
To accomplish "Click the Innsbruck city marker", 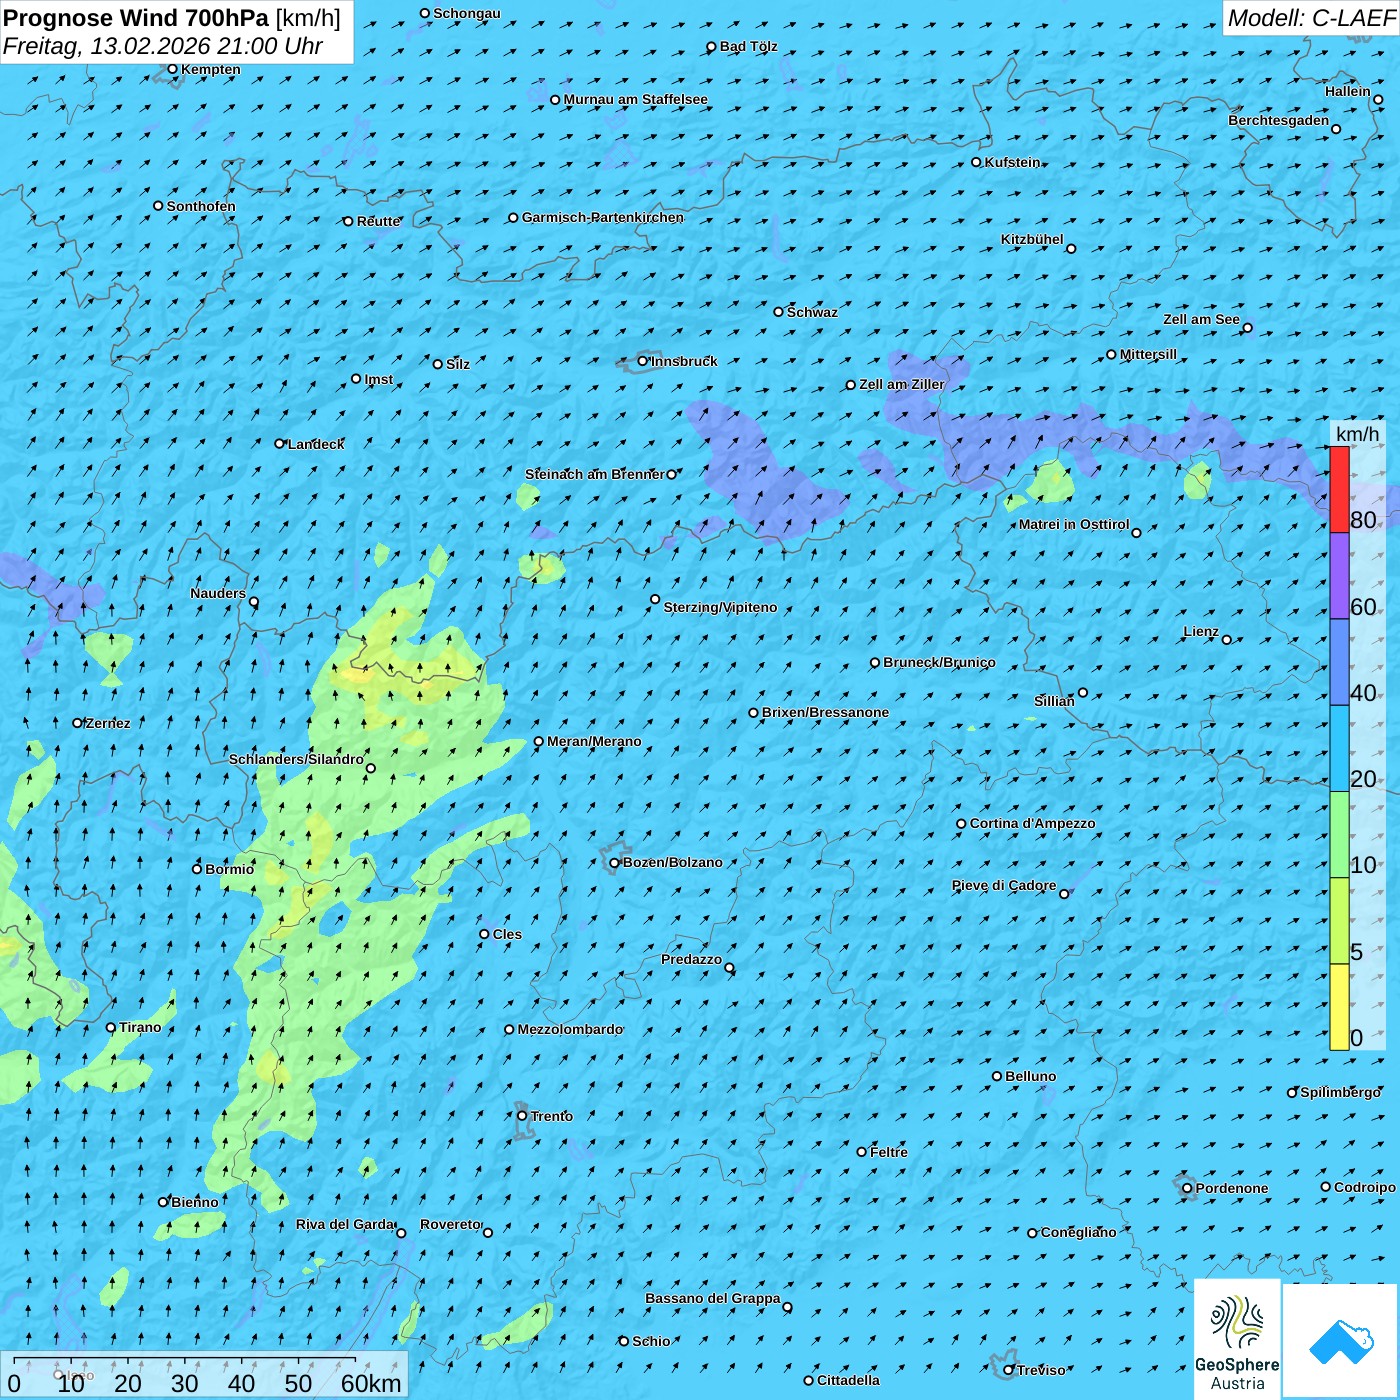I will pos(643,361).
